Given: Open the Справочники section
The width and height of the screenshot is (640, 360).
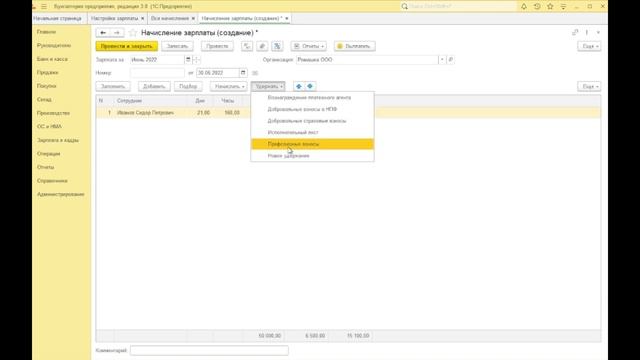Looking at the screenshot, I should tap(52, 180).
